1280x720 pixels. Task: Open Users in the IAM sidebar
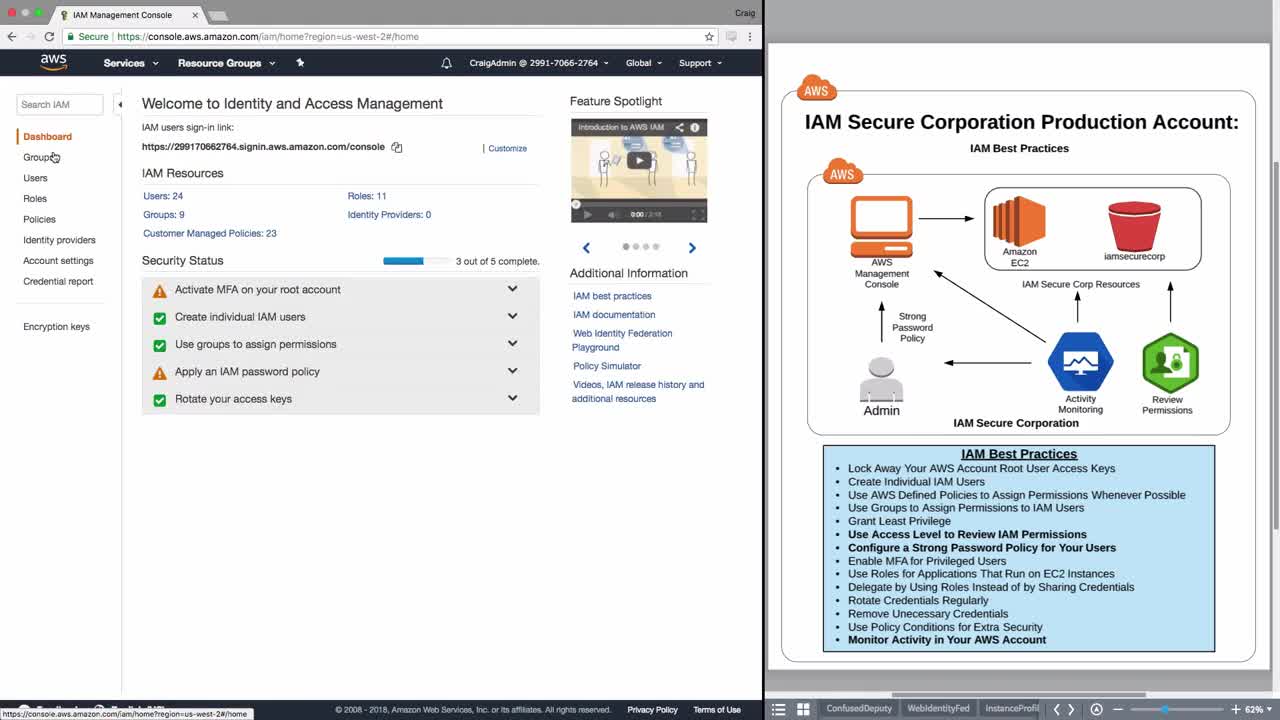(35, 178)
